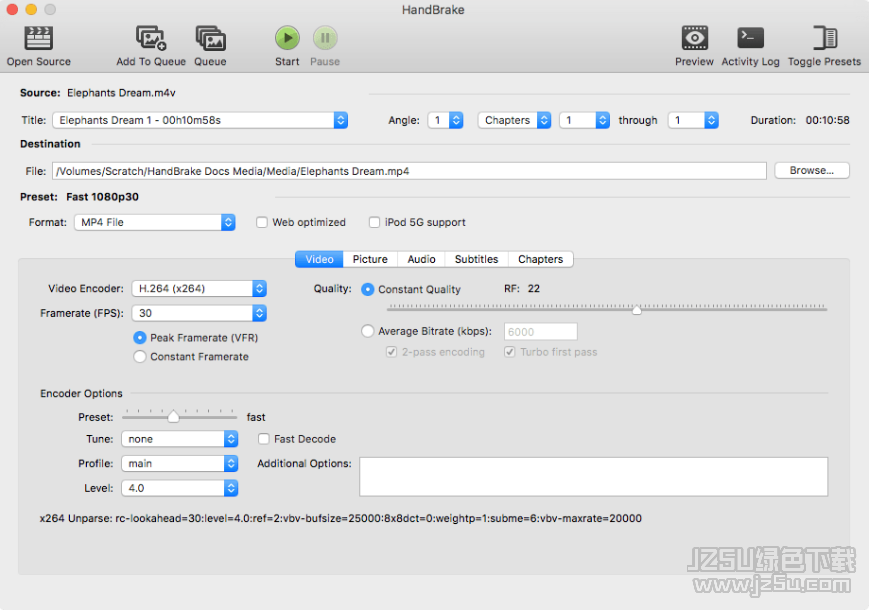This screenshot has width=869, height=611.
Task: Open the Tune dropdown set to none
Action: click(x=180, y=439)
